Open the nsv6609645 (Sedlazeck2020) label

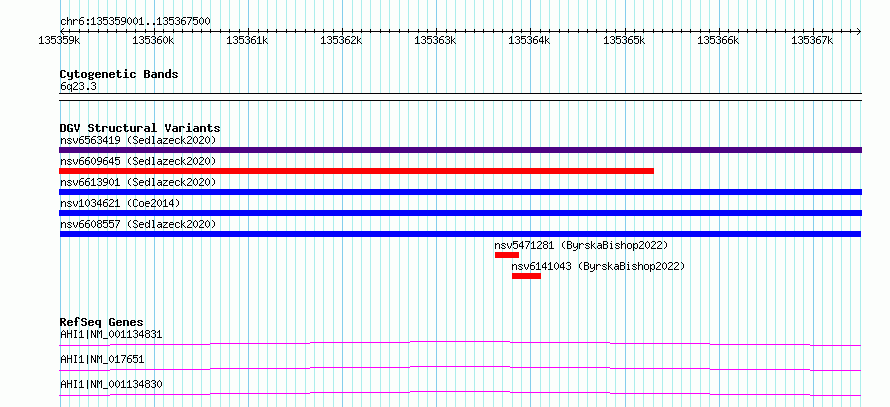[x=138, y=161]
